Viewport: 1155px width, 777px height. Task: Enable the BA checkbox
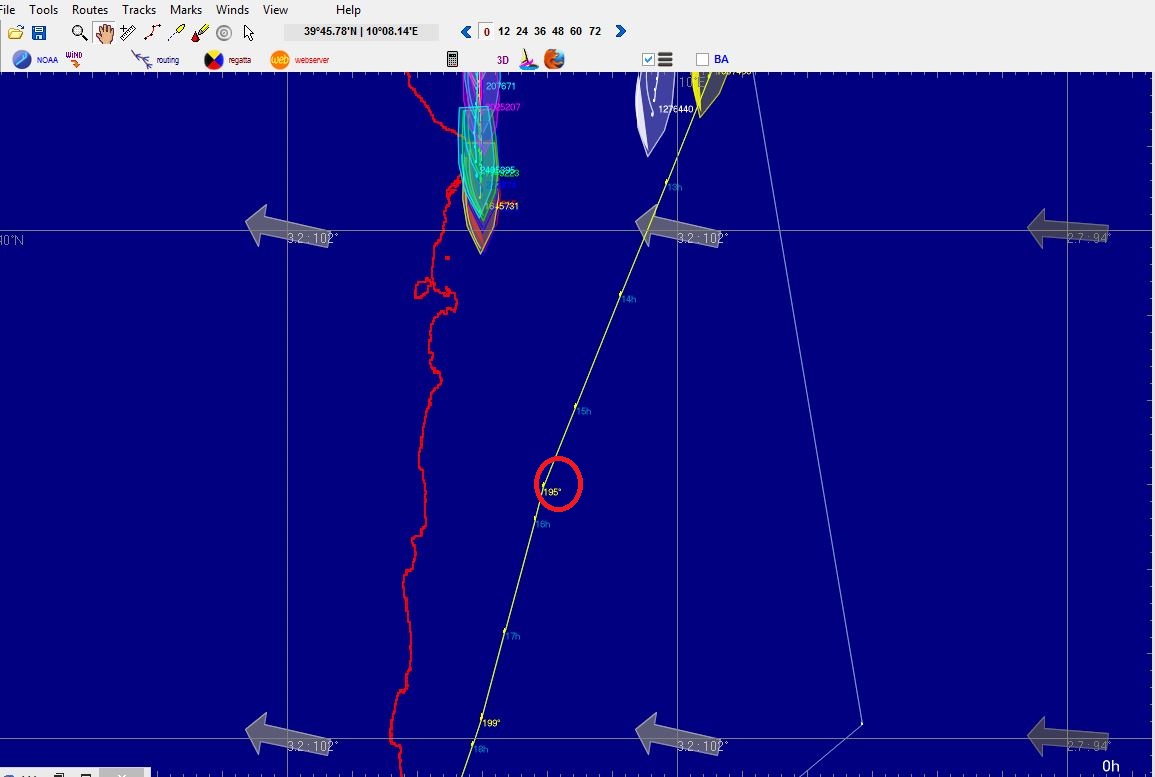click(x=703, y=60)
